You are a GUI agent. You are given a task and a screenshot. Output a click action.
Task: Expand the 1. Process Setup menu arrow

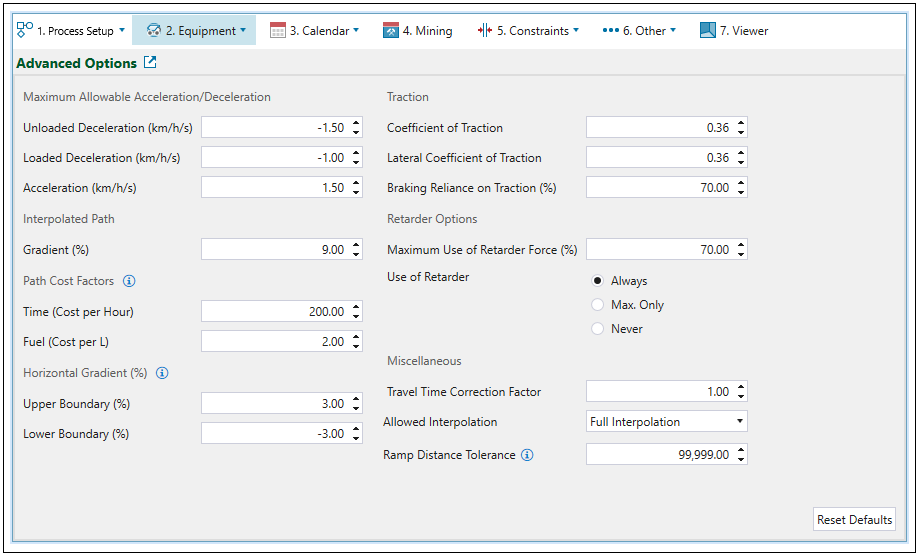tap(122, 30)
